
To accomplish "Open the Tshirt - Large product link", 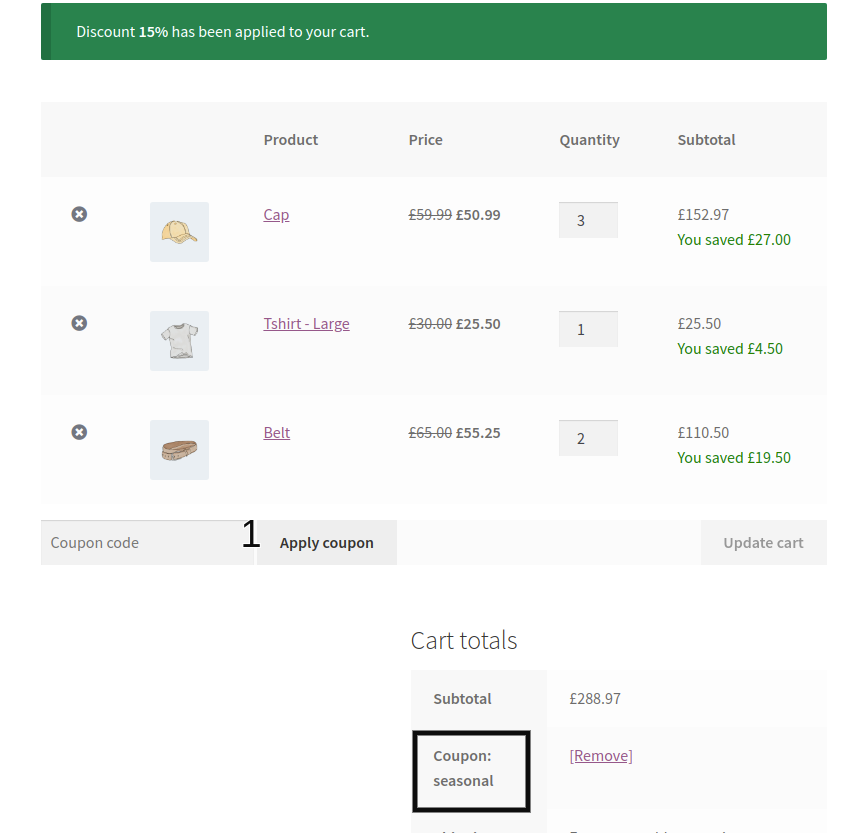I will tap(307, 324).
